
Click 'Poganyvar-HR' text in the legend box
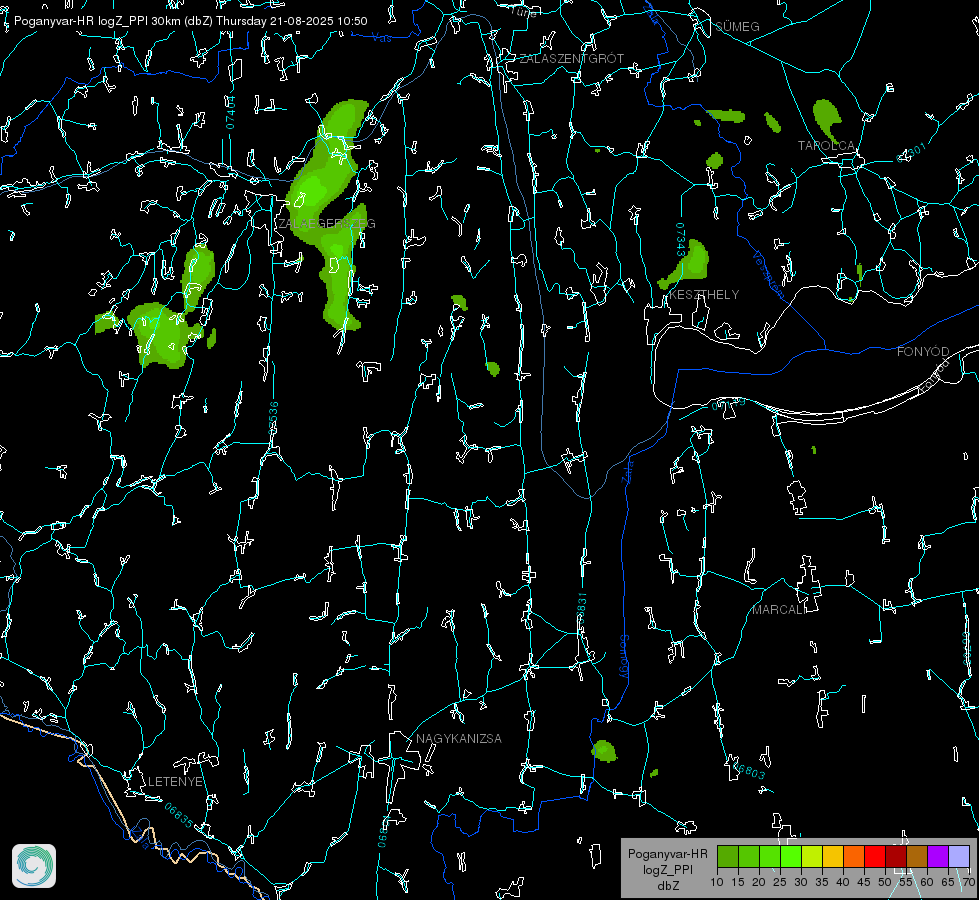point(668,854)
